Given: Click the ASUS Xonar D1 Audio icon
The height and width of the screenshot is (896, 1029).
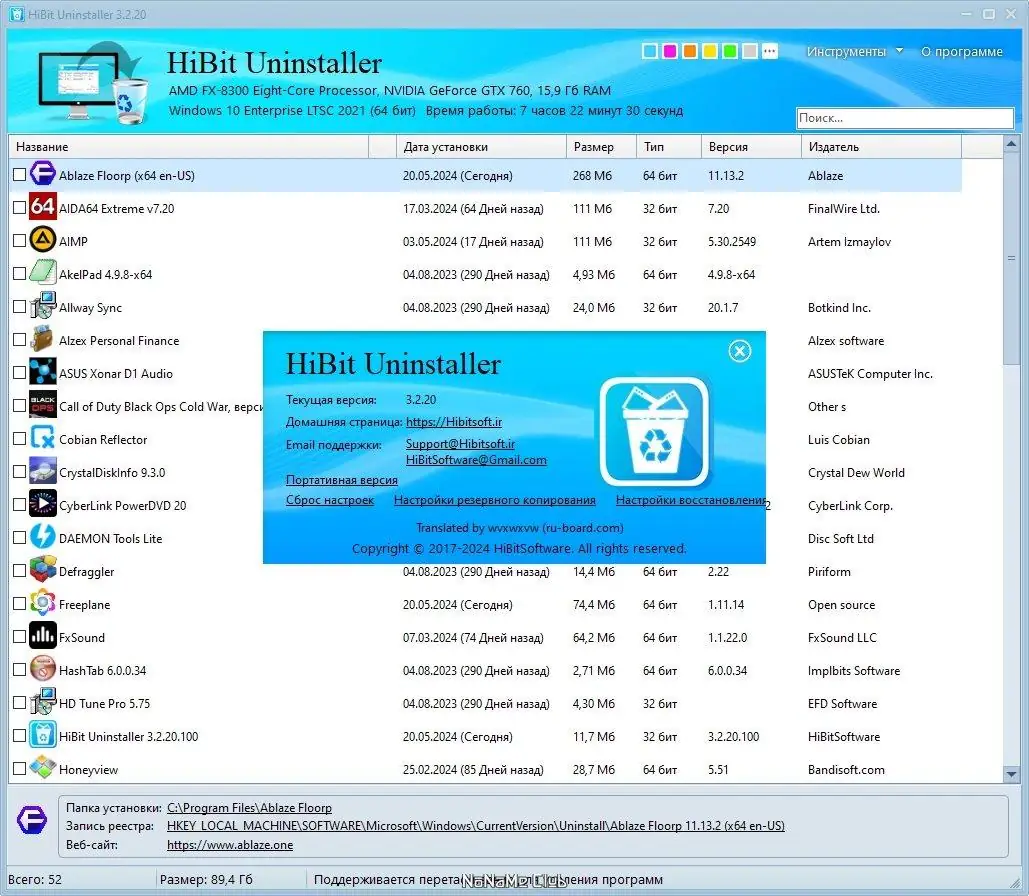Looking at the screenshot, I should (x=43, y=372).
